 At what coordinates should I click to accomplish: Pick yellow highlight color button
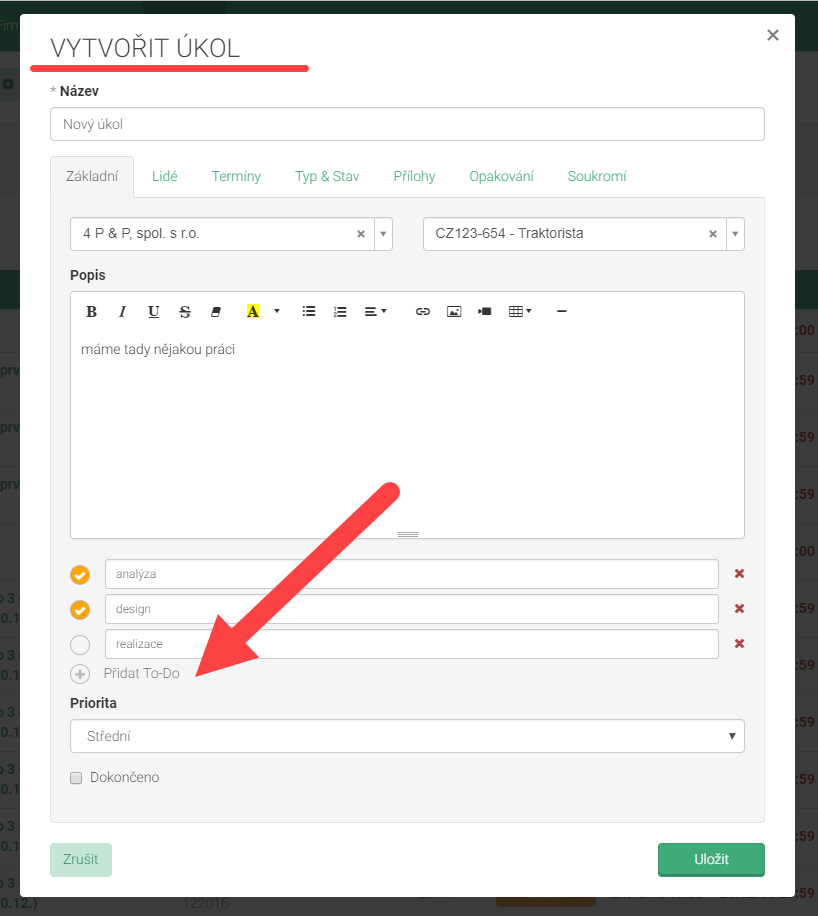[x=252, y=312]
